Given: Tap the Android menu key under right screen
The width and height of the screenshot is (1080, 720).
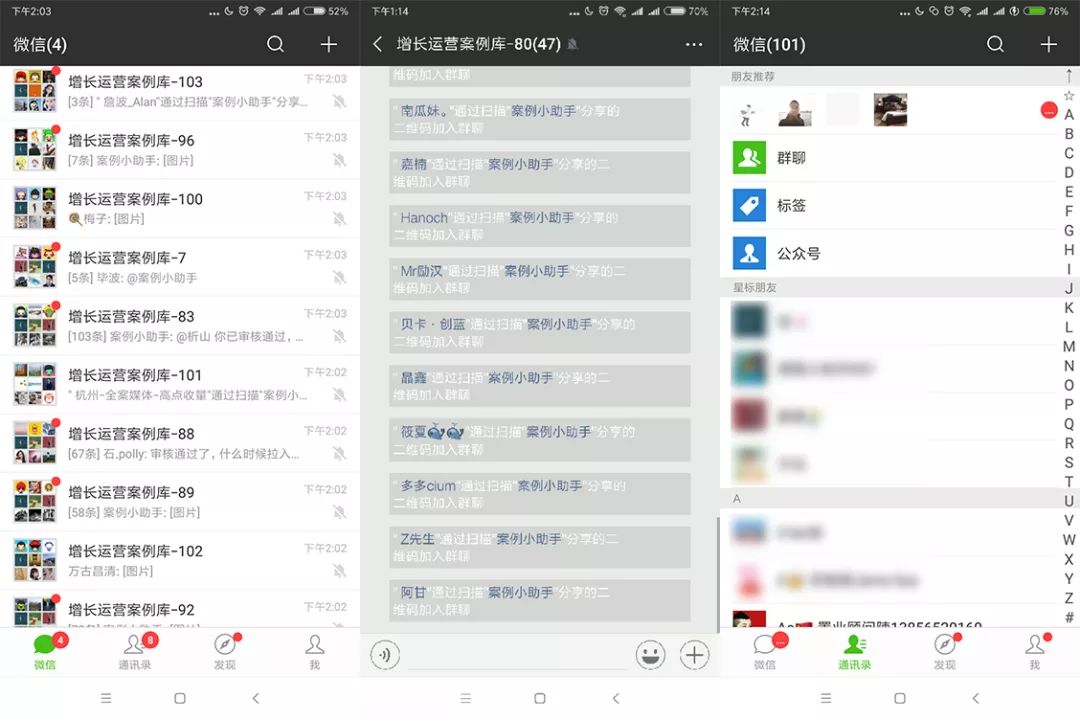Looking at the screenshot, I should click(826, 698).
